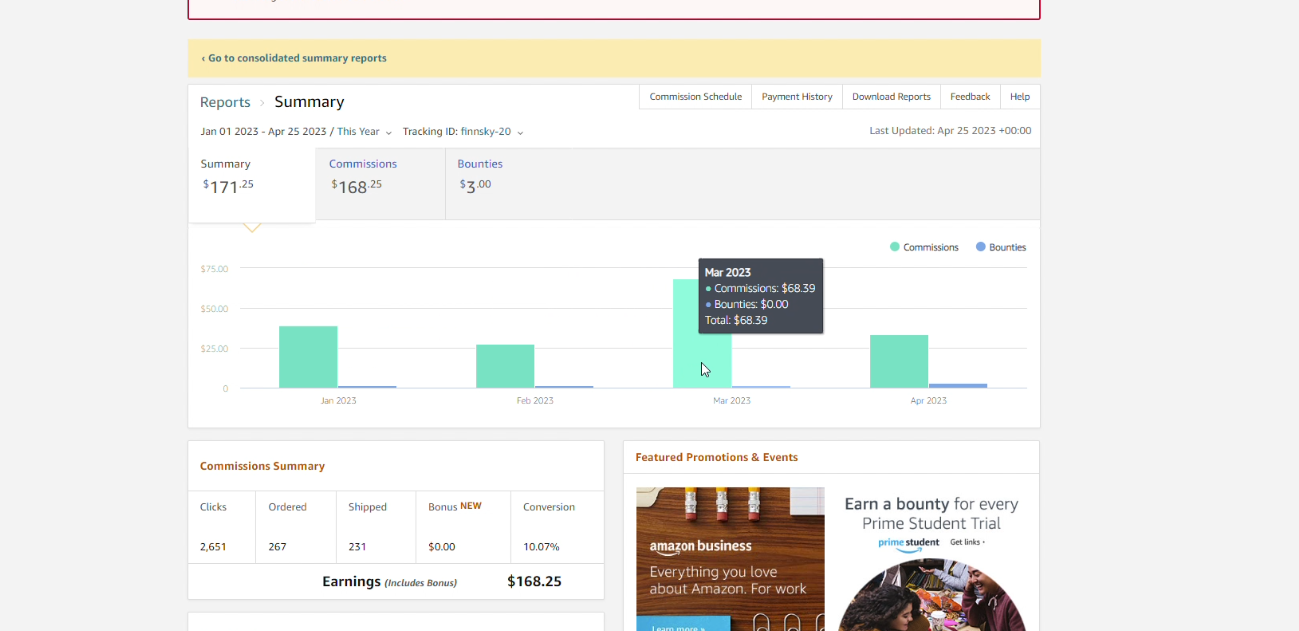Viewport: 1299px width, 631px height.
Task: Open the Reports breadcrumb link
Action: 225,102
